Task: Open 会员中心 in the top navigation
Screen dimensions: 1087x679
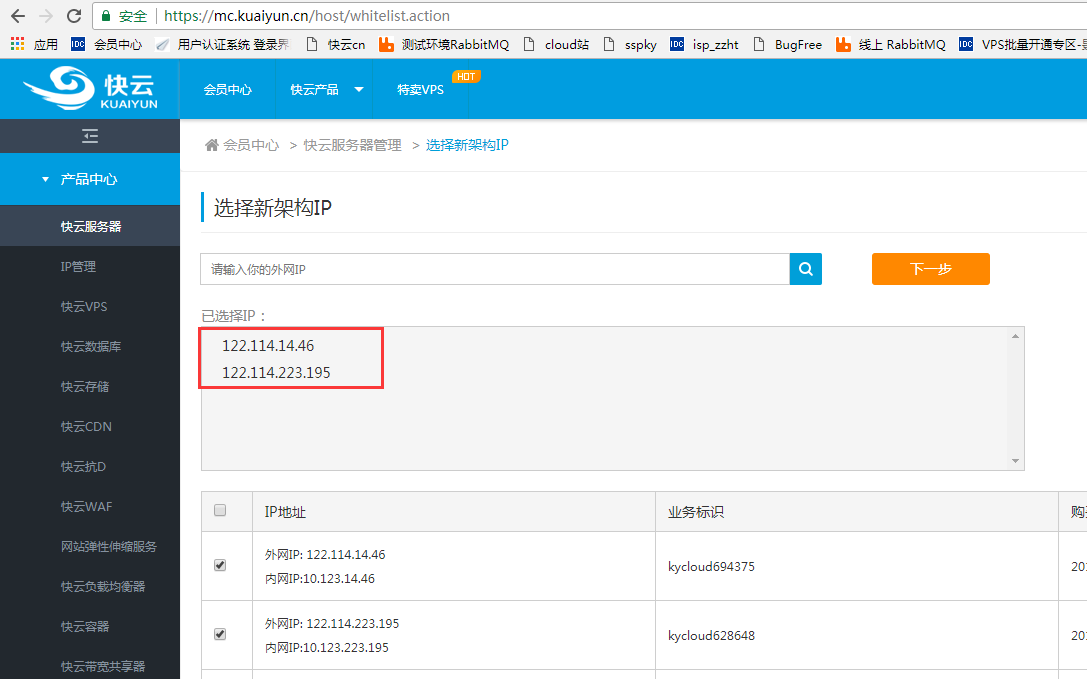Action: click(227, 89)
